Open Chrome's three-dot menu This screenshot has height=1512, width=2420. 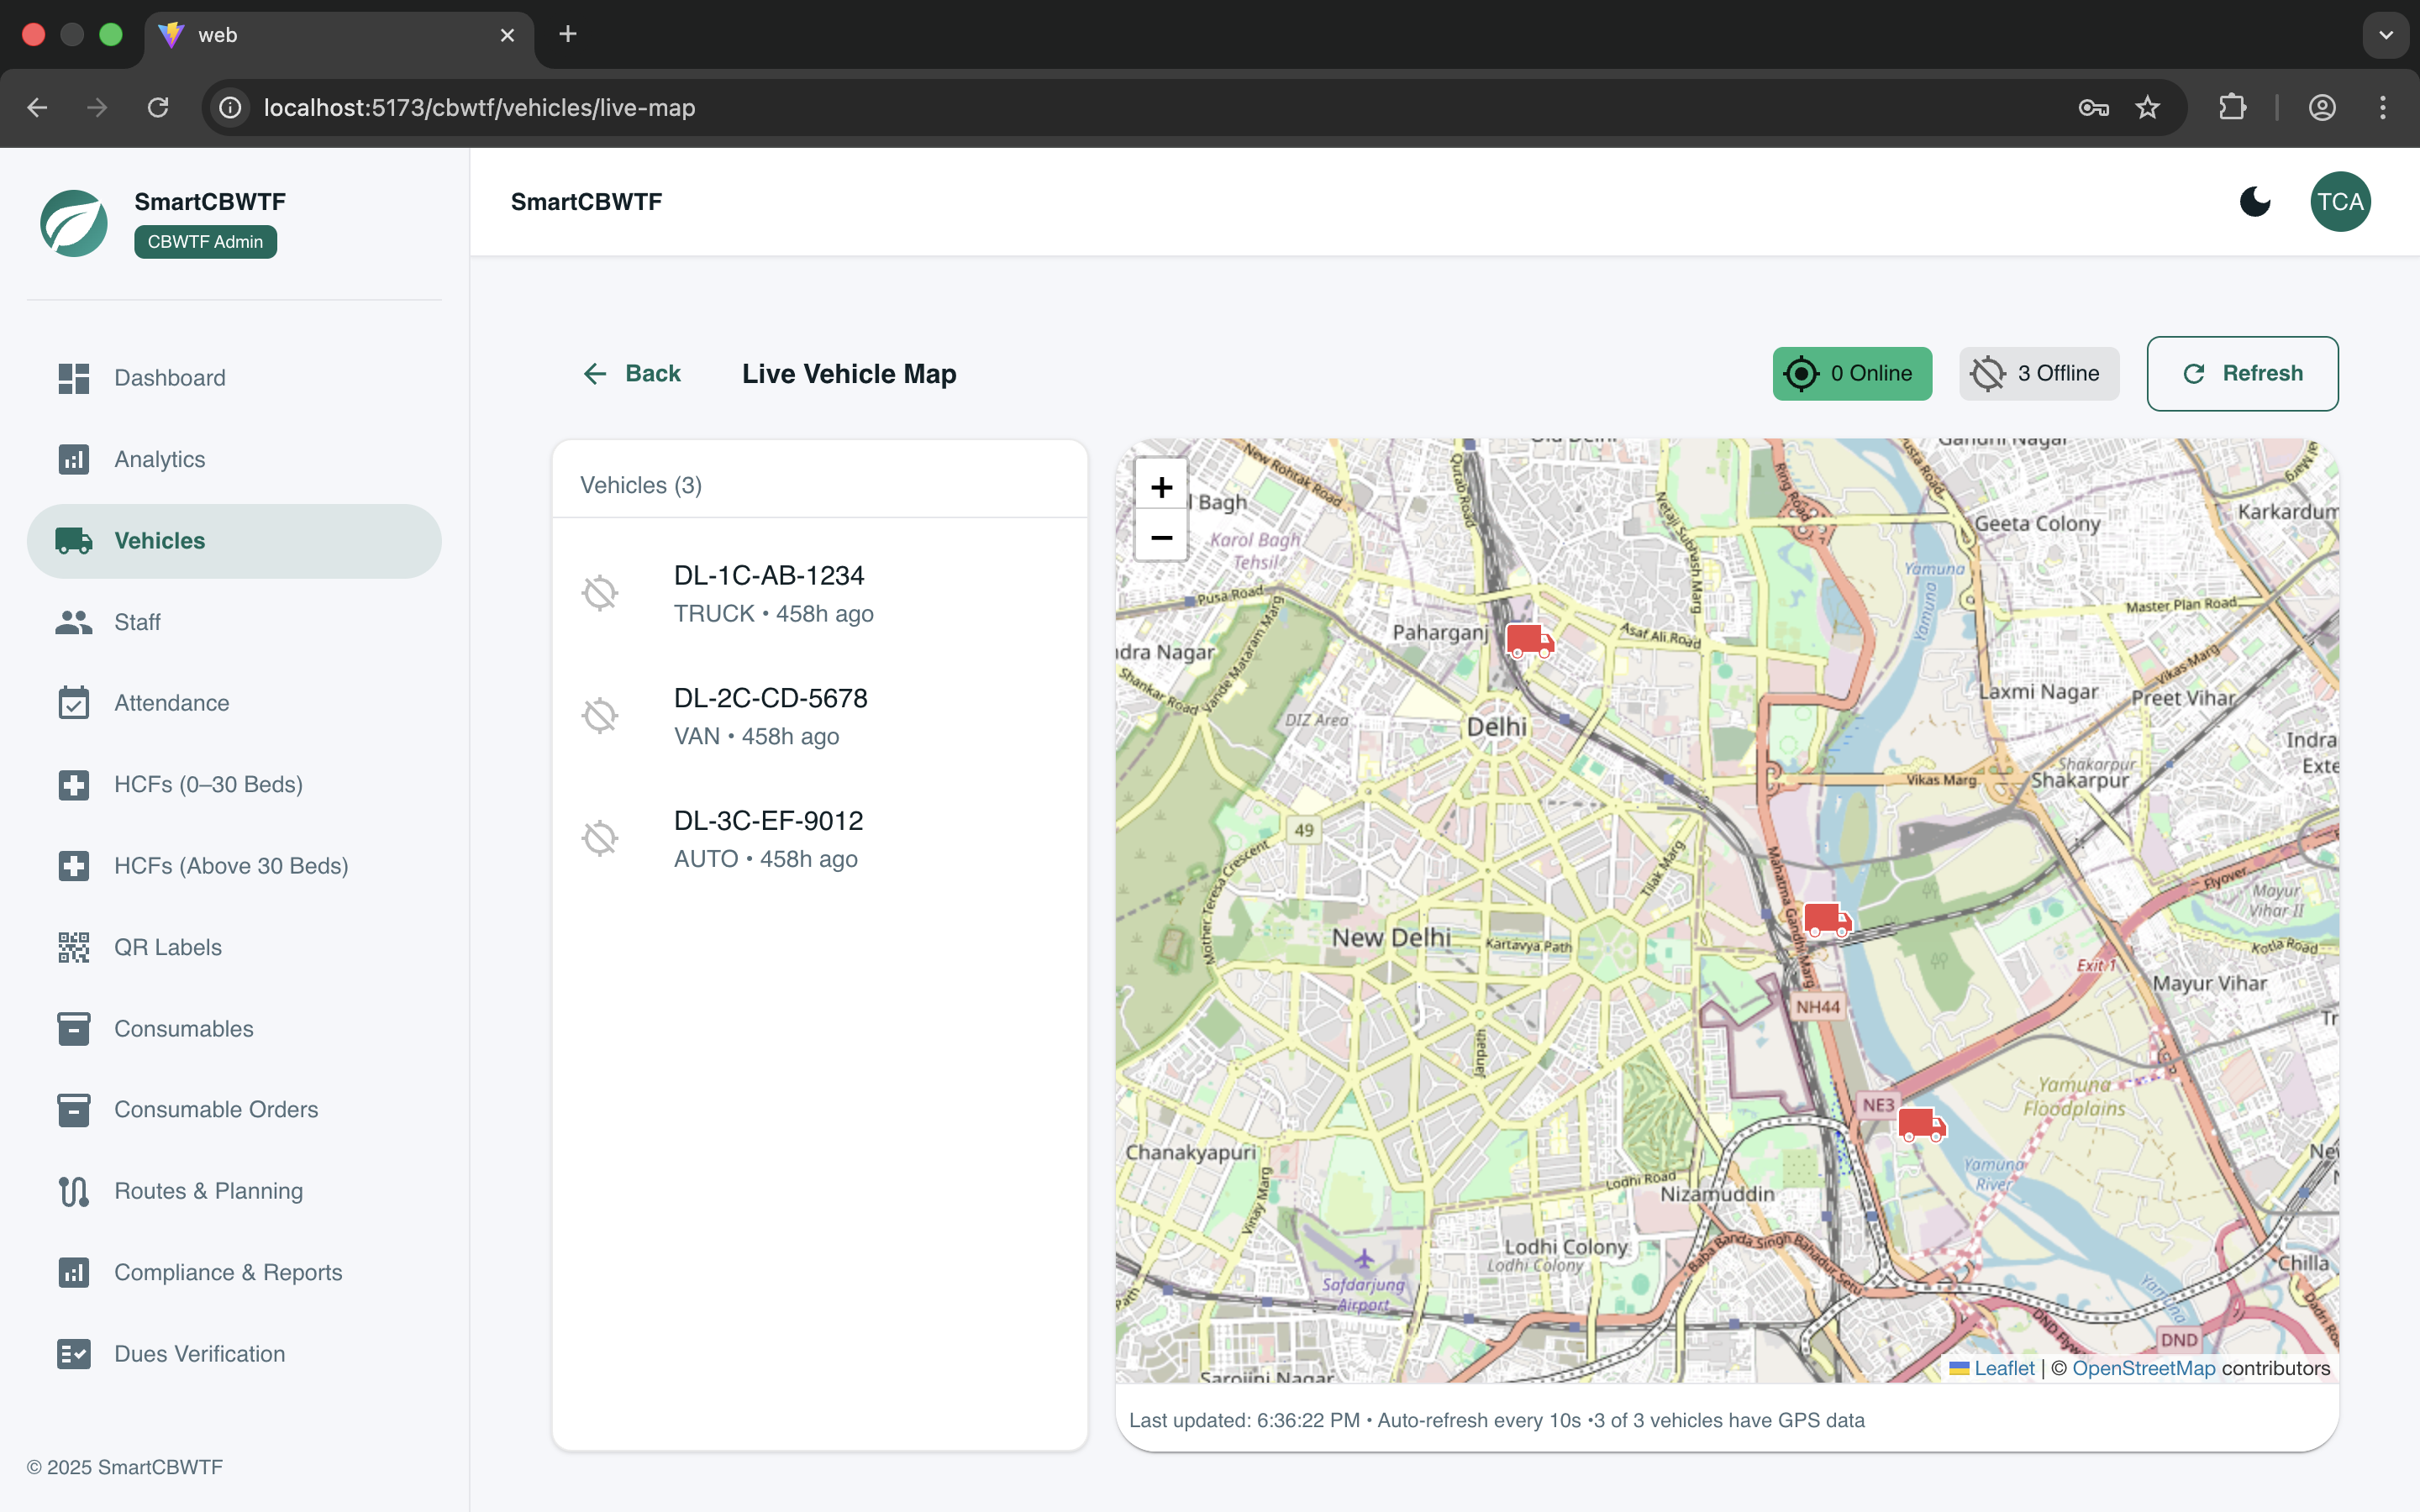2383,107
